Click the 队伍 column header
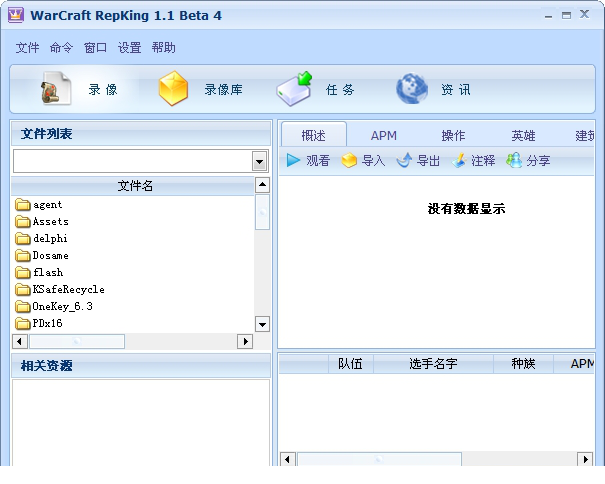605x484 pixels. click(x=350, y=363)
